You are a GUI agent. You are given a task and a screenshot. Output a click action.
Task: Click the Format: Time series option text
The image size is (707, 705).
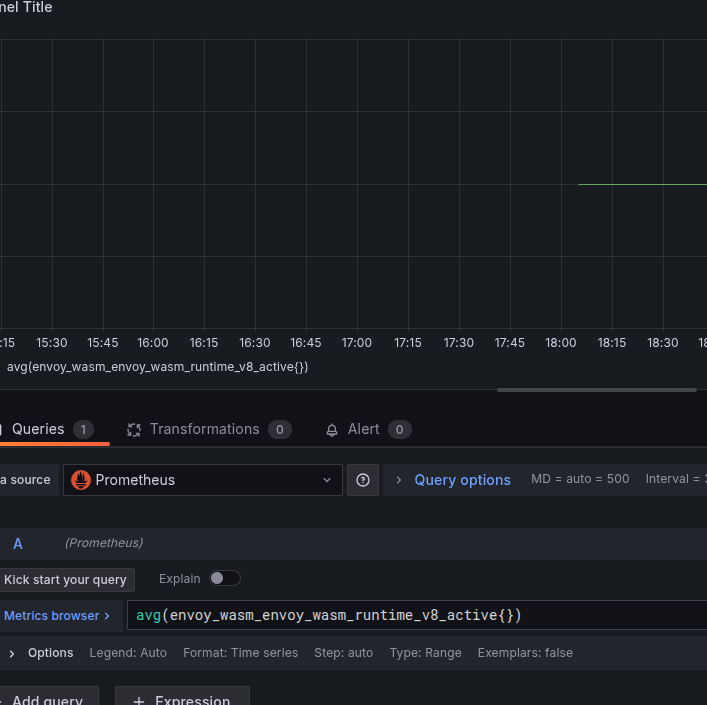(x=240, y=653)
